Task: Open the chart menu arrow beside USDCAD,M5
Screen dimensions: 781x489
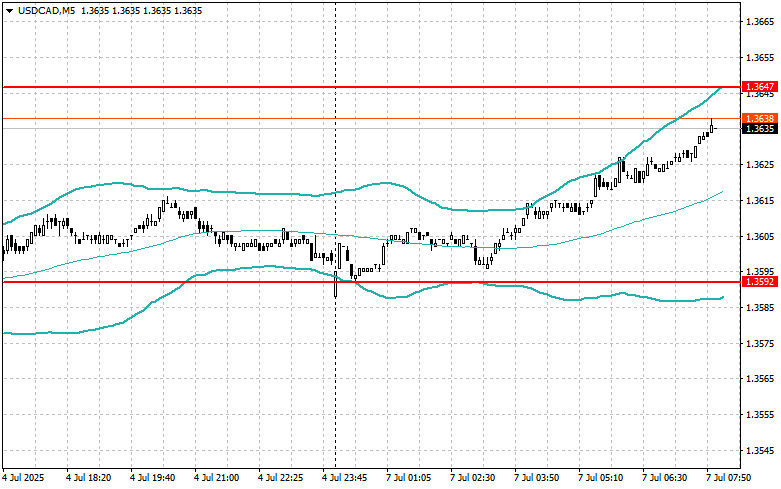Action: [x=9, y=11]
